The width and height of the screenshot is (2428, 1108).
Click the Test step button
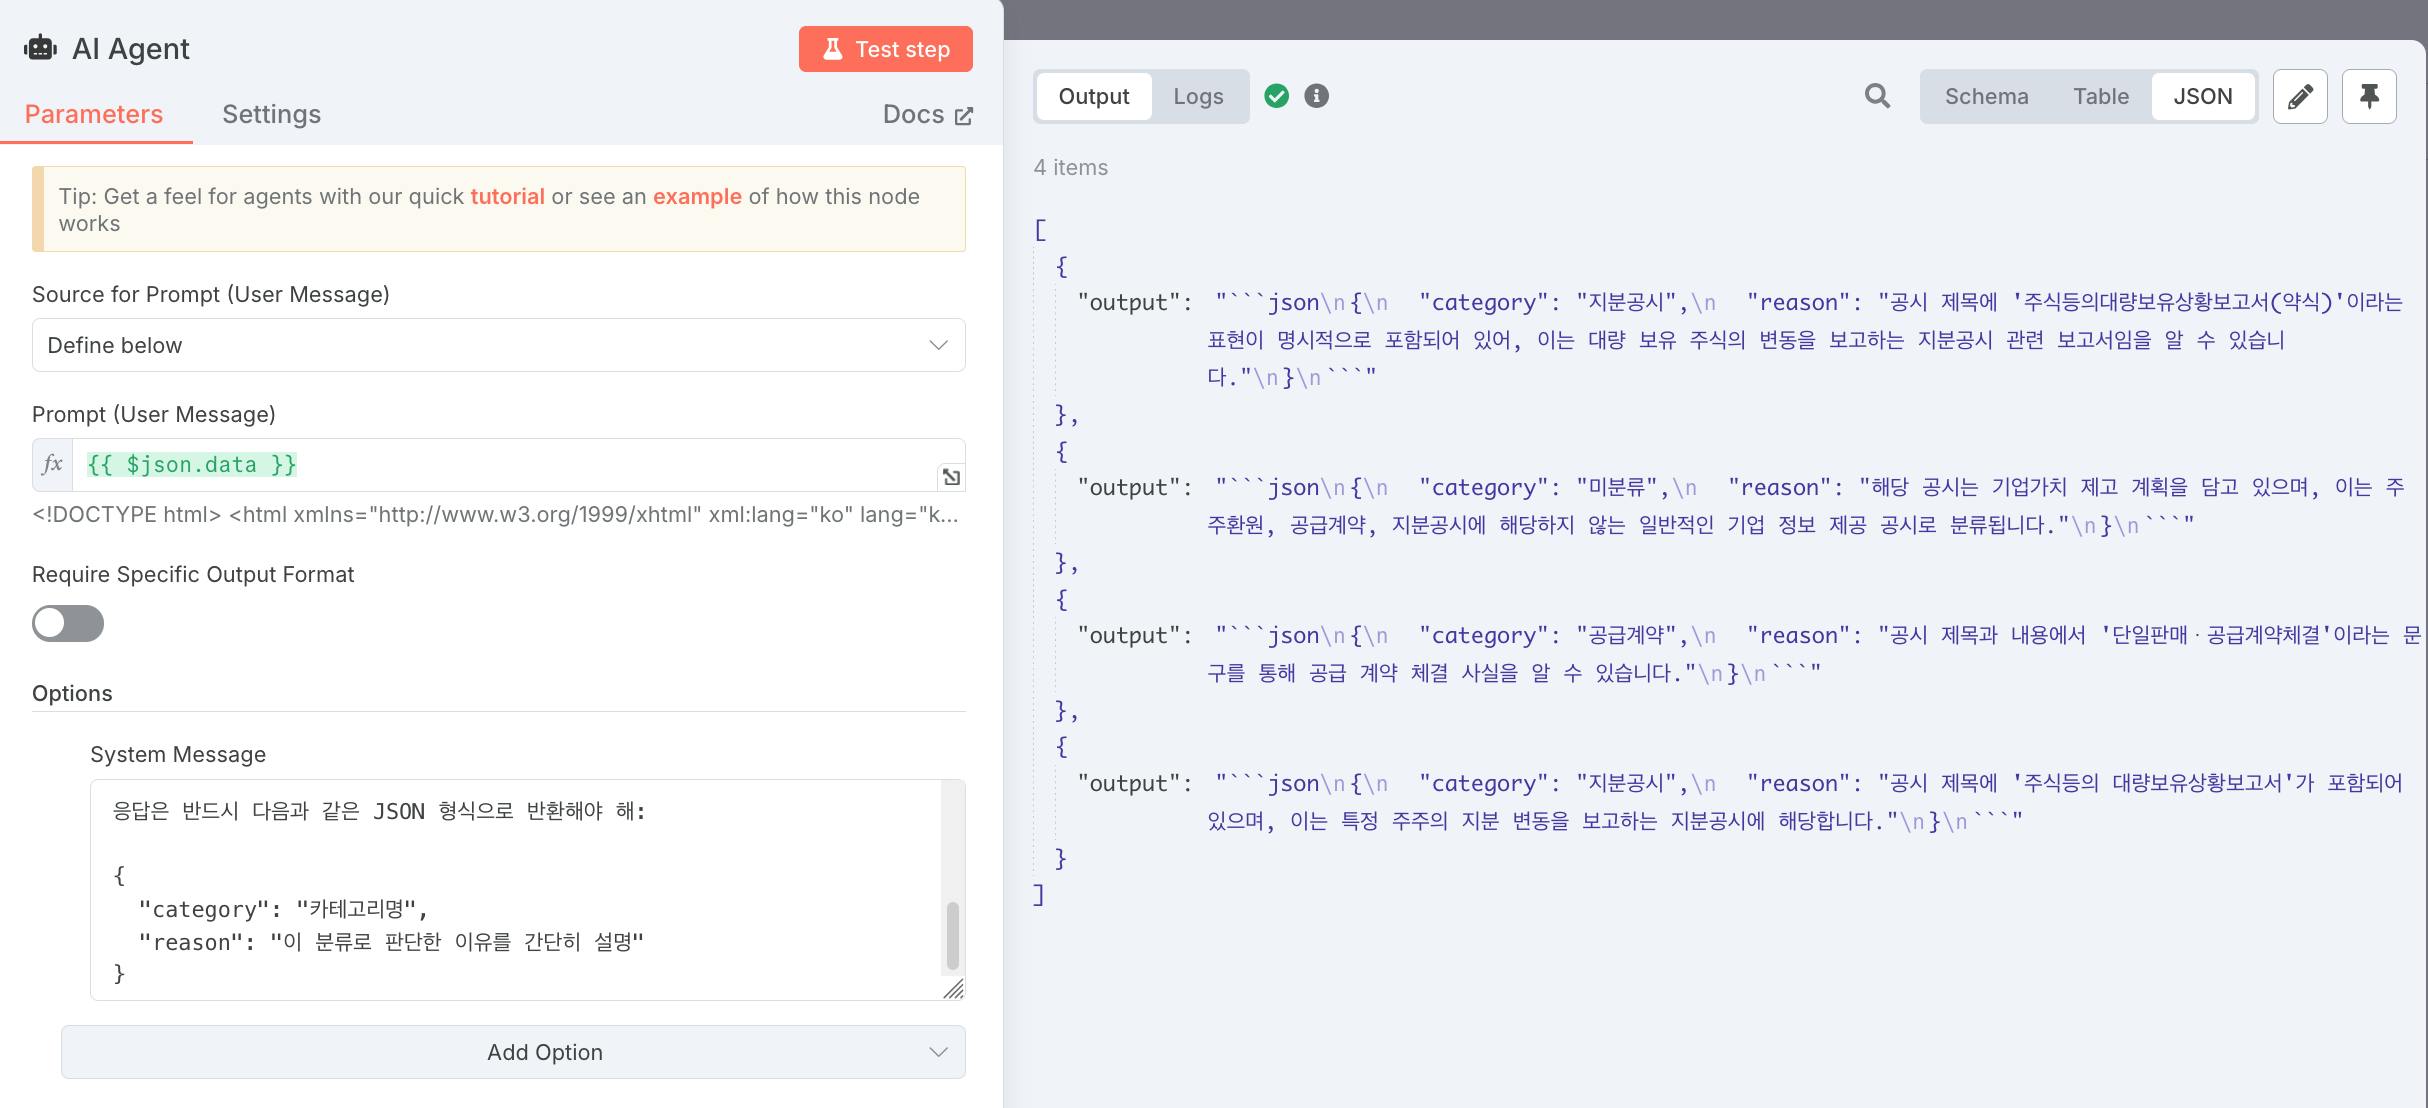click(885, 49)
